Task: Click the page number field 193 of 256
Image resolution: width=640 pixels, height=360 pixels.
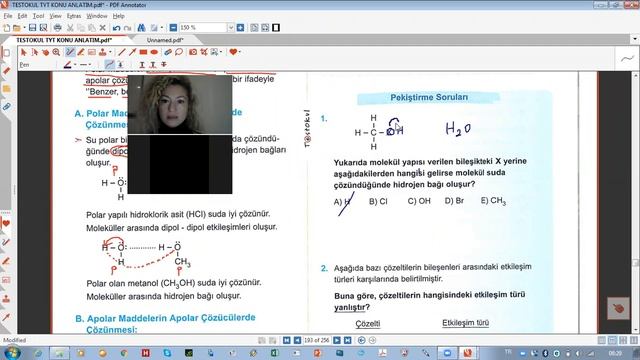Action: click(317, 340)
